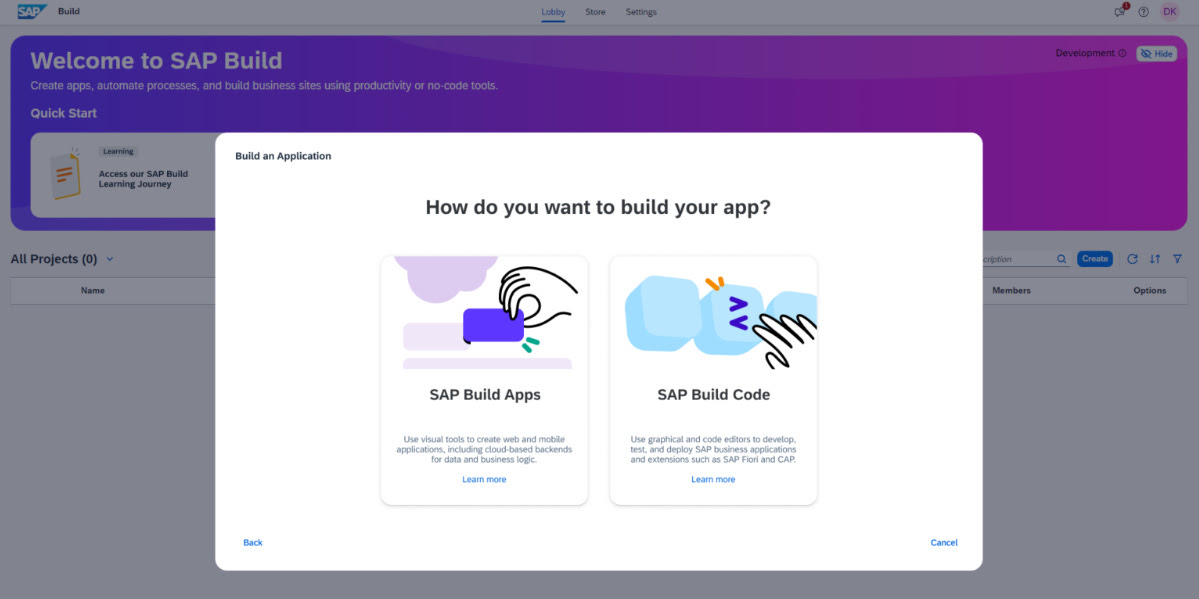Open the notifications icon with red badge

tap(1120, 11)
